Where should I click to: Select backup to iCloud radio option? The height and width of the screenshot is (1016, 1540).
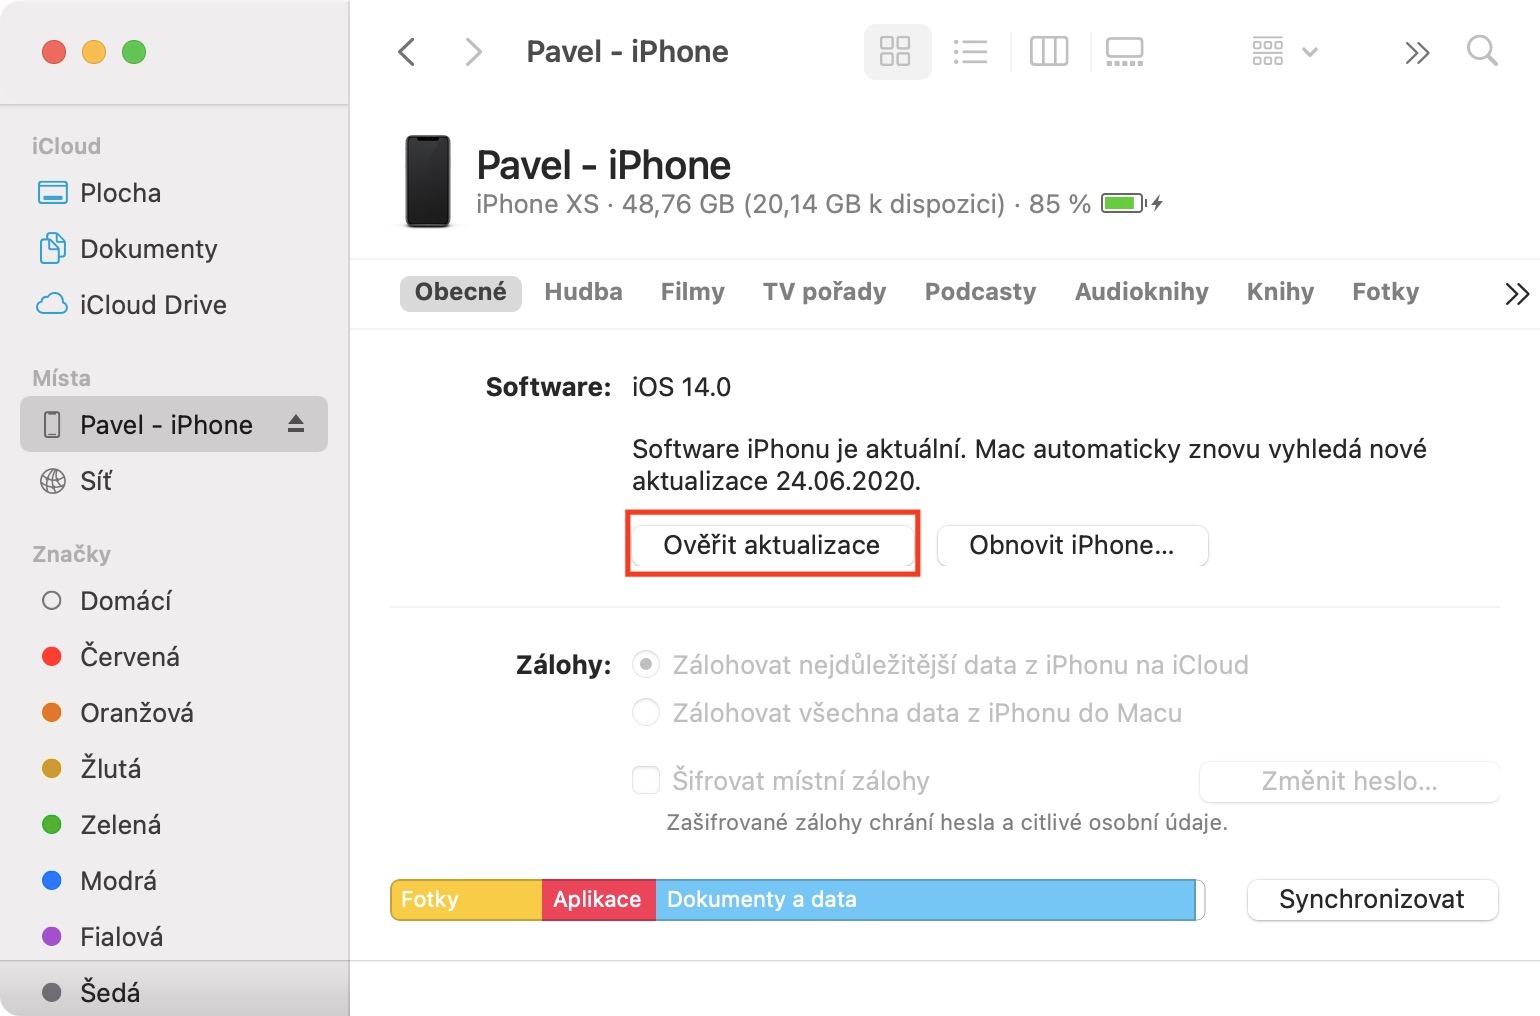tap(646, 664)
